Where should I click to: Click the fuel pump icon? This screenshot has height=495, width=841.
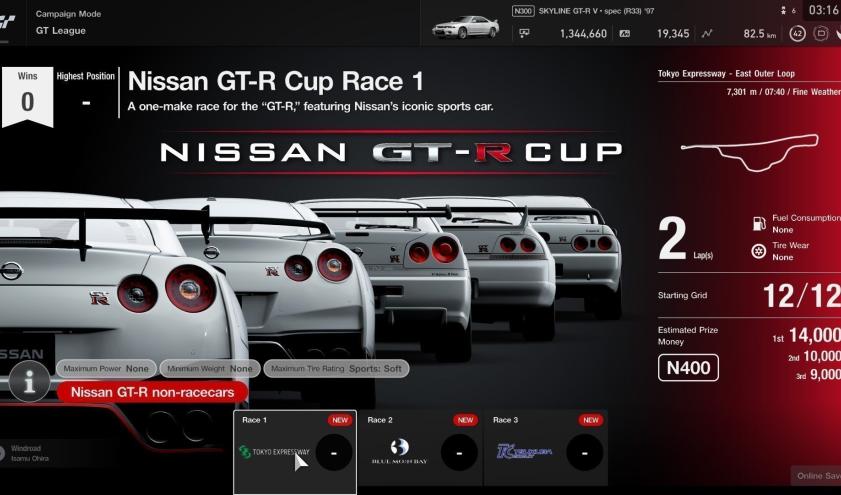tap(757, 224)
